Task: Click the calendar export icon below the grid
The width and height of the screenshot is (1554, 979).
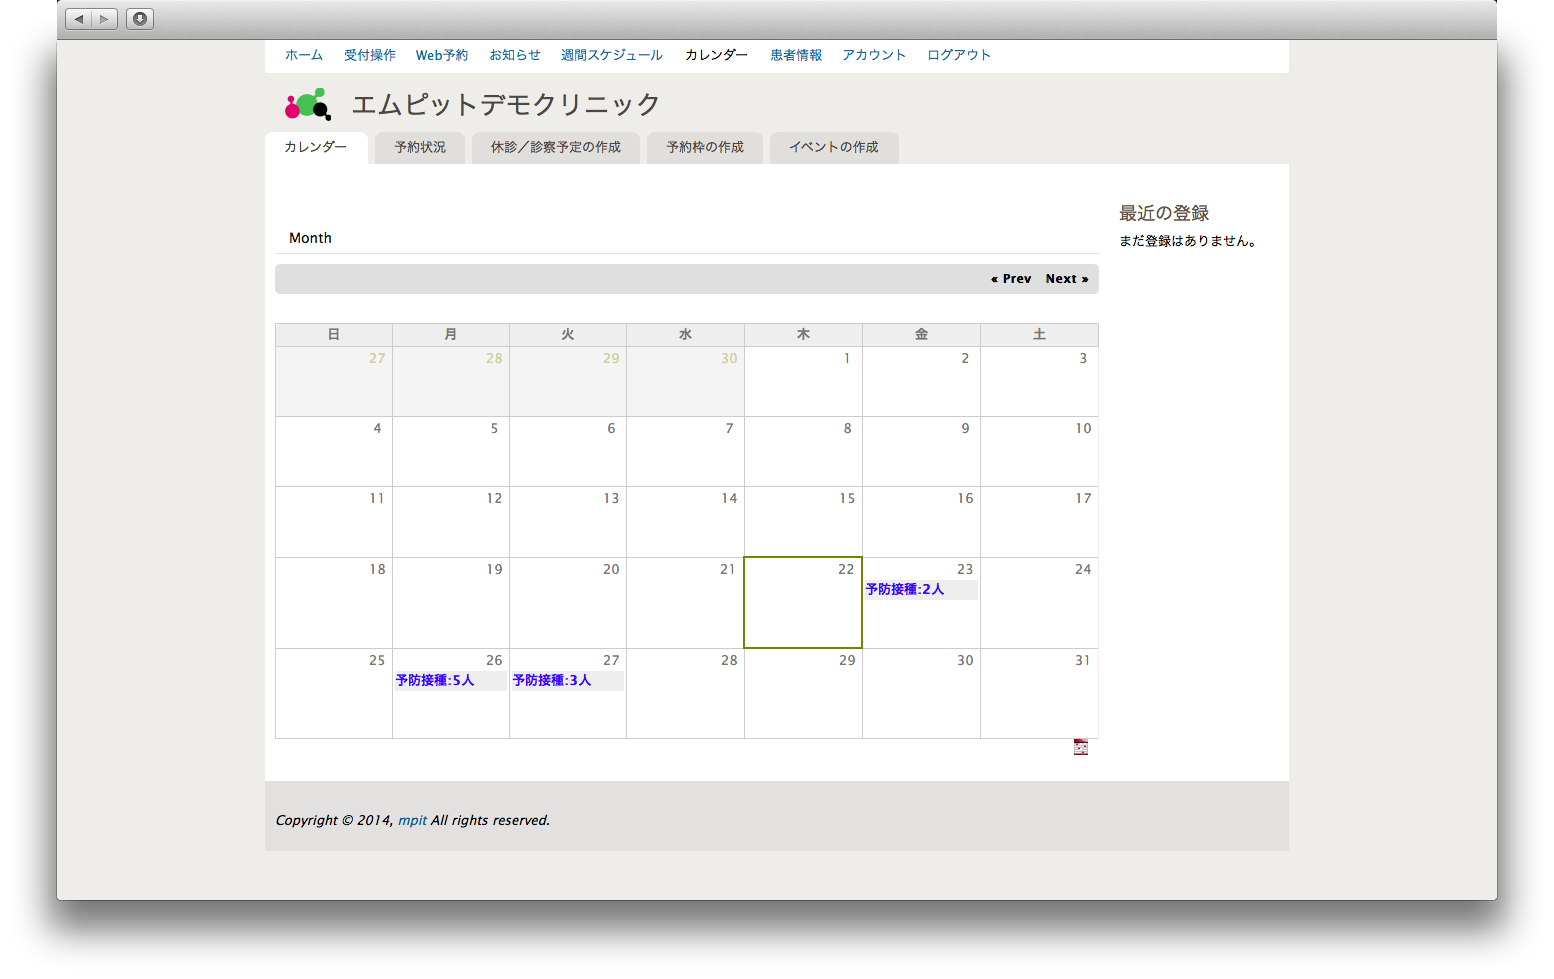Action: 1081,747
